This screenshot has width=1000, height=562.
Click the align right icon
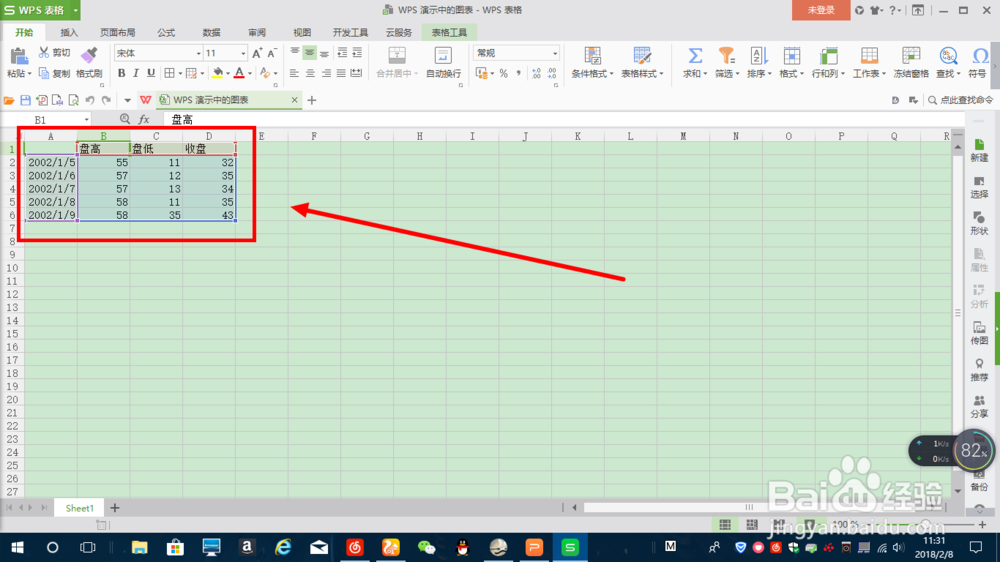tap(325, 73)
